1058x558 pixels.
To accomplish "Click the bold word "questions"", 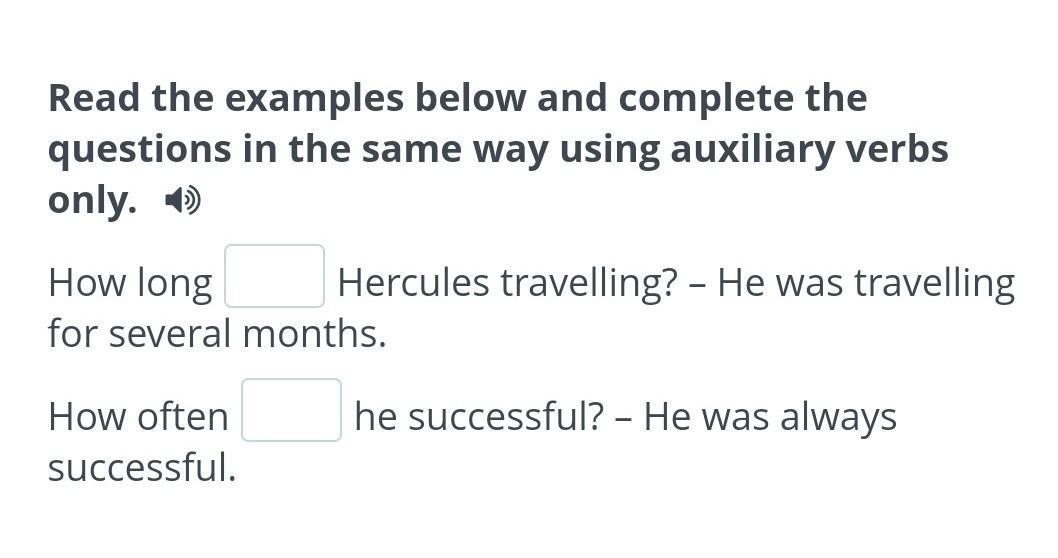I will 137,150.
